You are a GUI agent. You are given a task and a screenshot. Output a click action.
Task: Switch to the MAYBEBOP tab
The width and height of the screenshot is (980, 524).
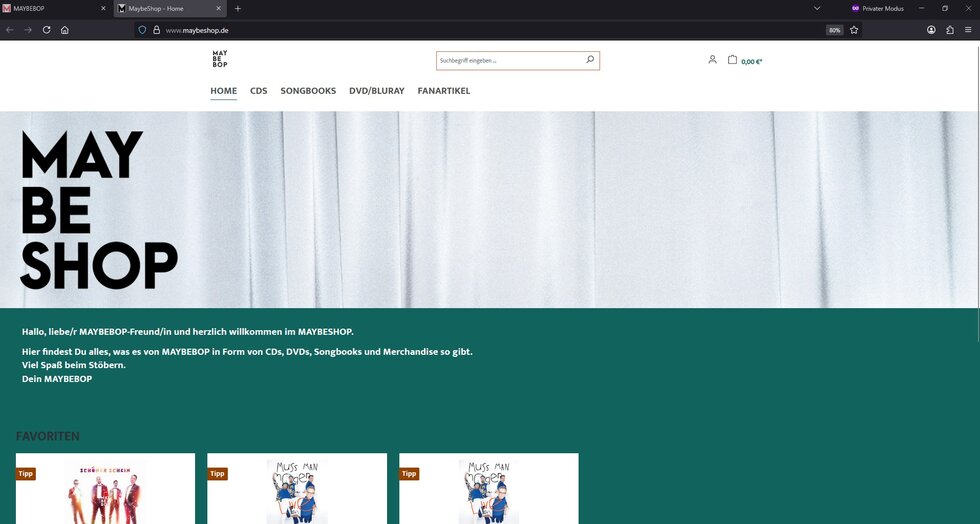(x=55, y=9)
